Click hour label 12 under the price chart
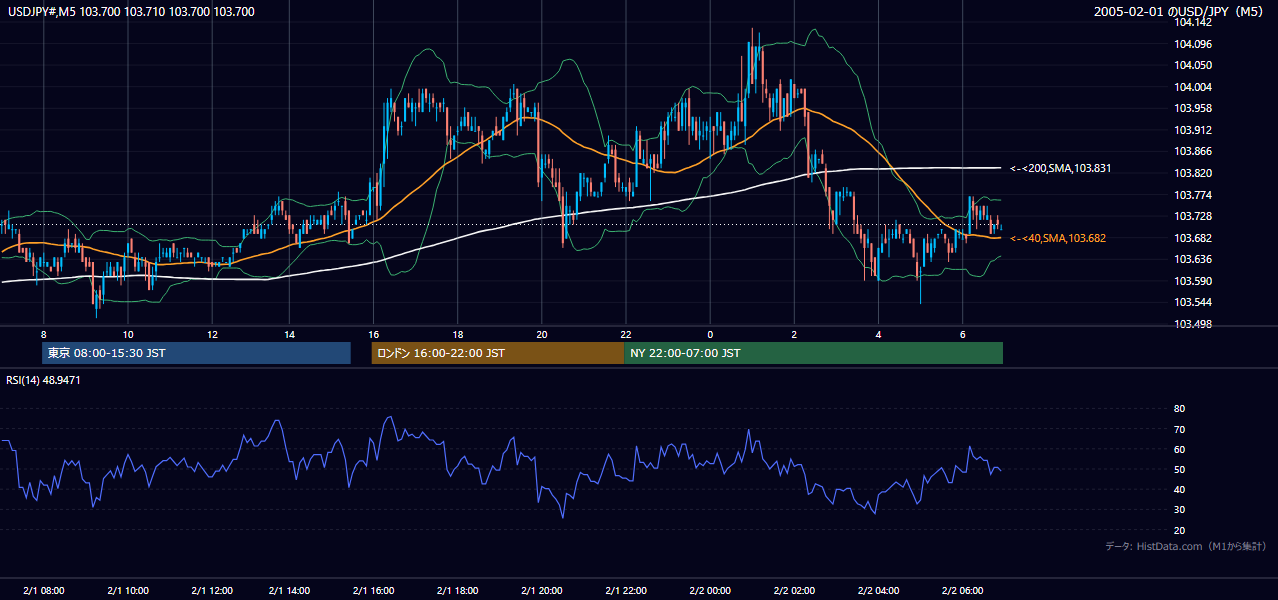 (x=212, y=334)
